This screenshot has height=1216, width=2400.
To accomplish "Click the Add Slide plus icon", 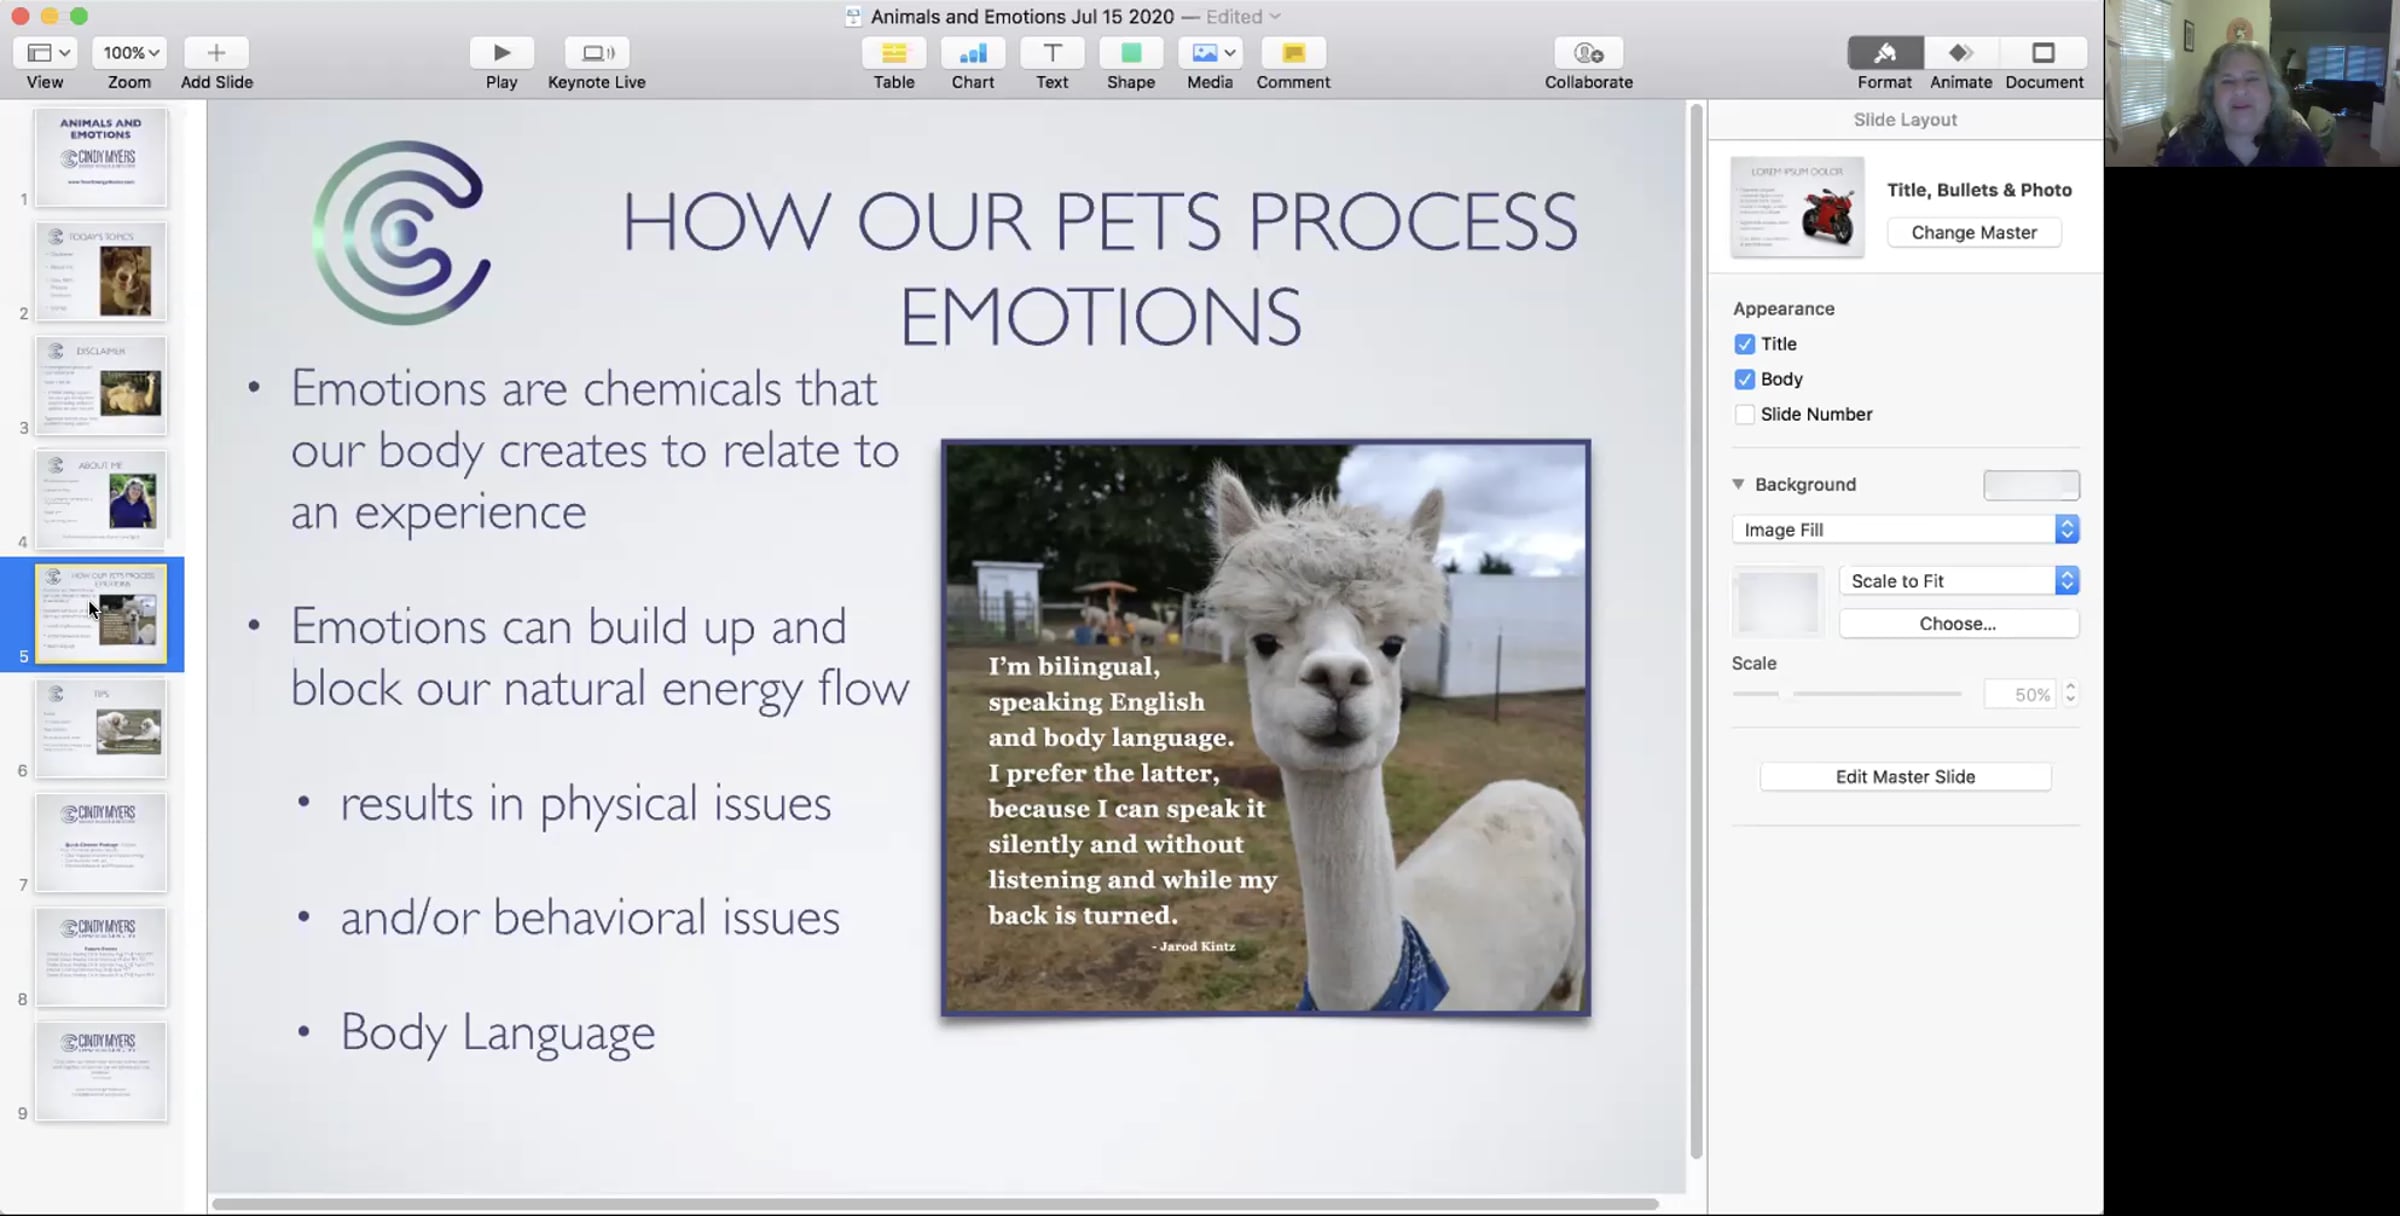I will (x=216, y=53).
